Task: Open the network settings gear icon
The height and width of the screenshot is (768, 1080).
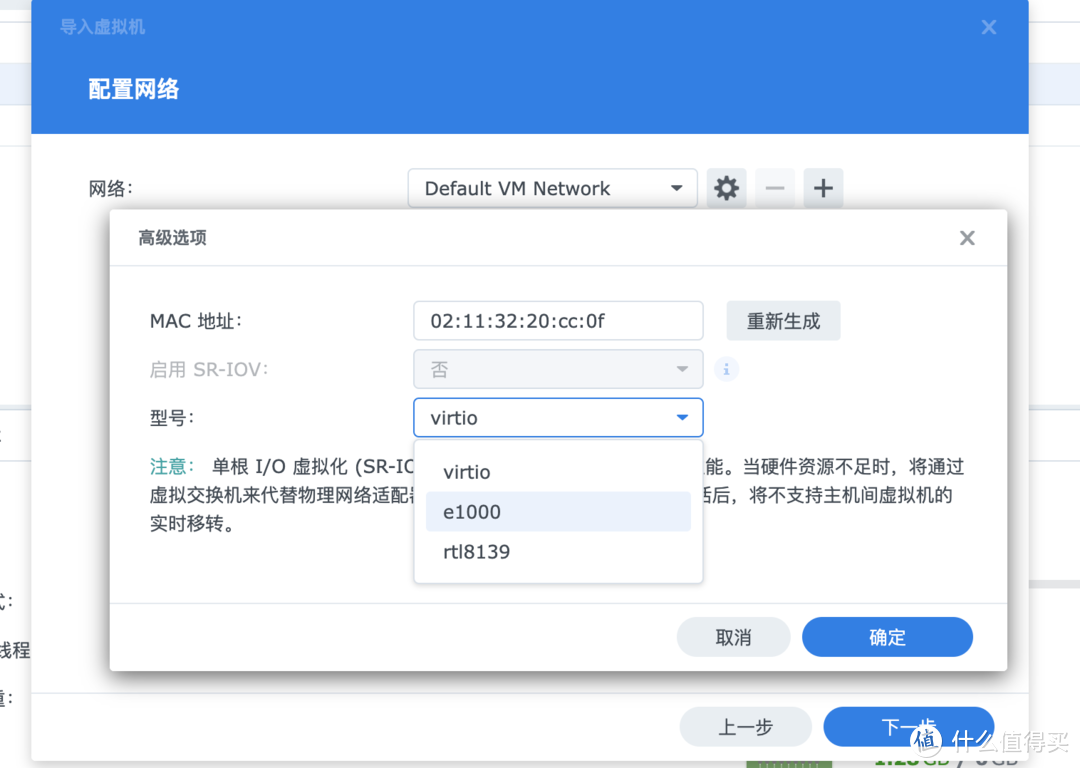Action: click(726, 188)
